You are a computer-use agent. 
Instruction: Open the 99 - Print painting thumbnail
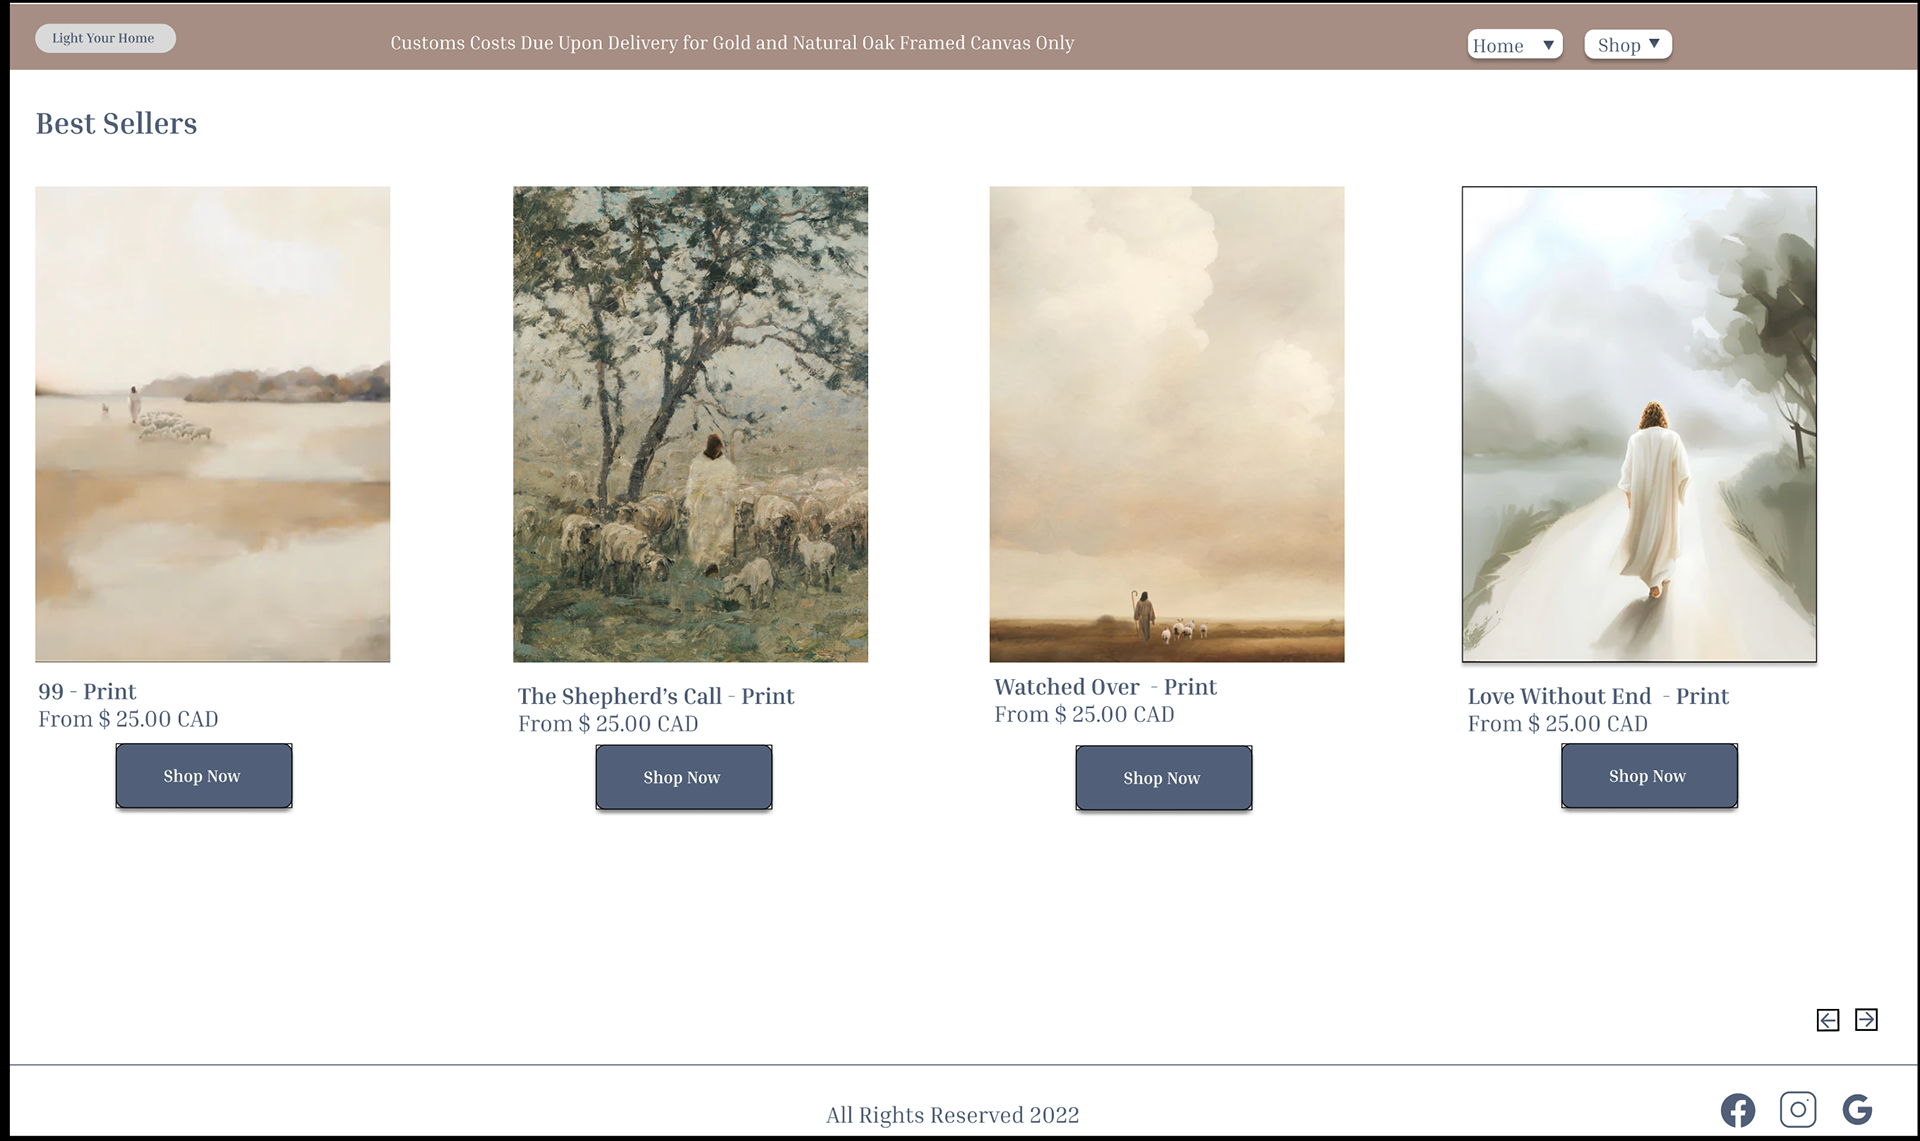[x=213, y=424]
